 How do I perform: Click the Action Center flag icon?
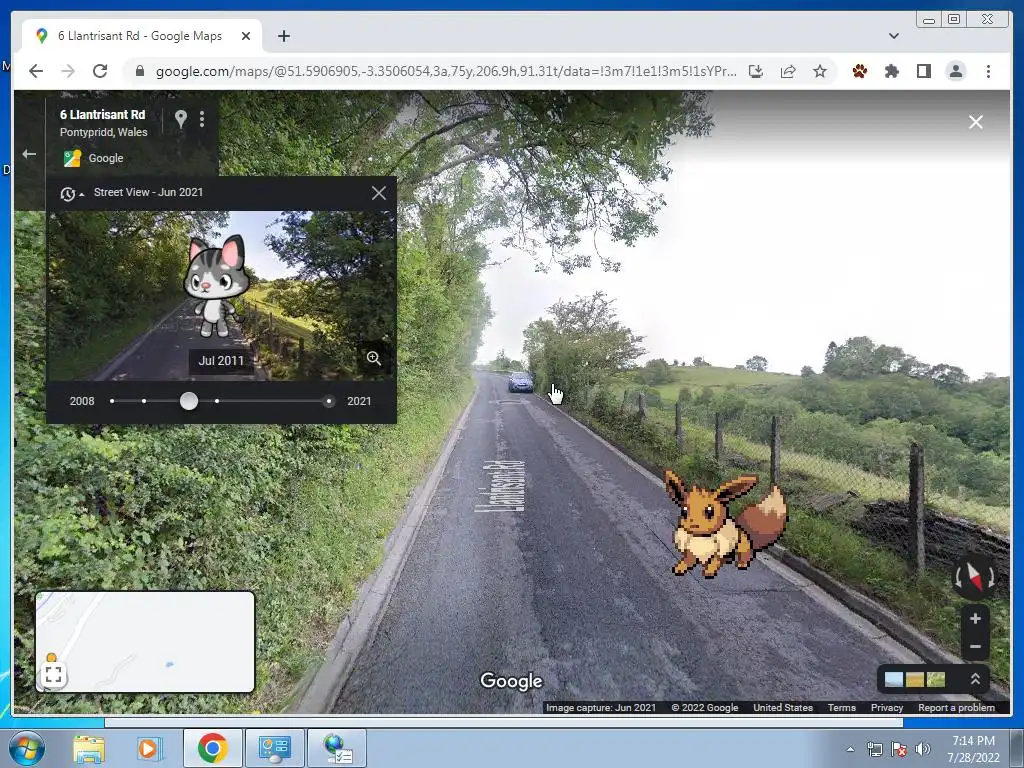(x=899, y=749)
